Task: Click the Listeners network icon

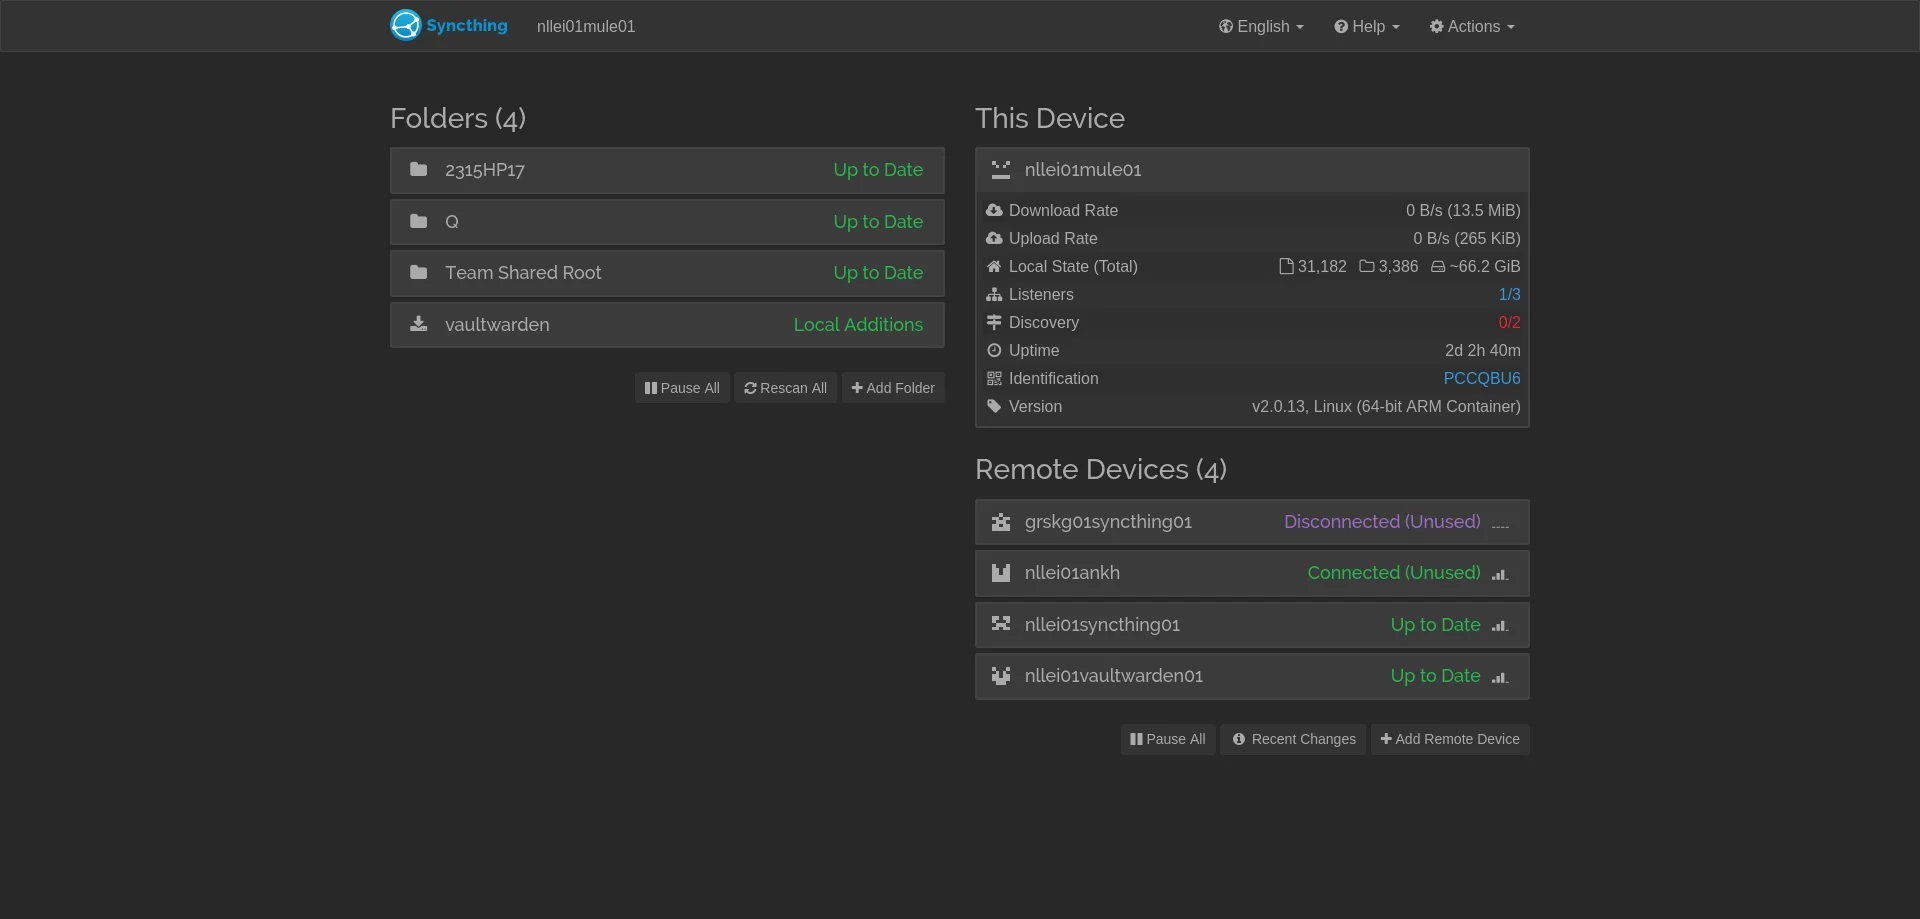Action: tap(994, 294)
